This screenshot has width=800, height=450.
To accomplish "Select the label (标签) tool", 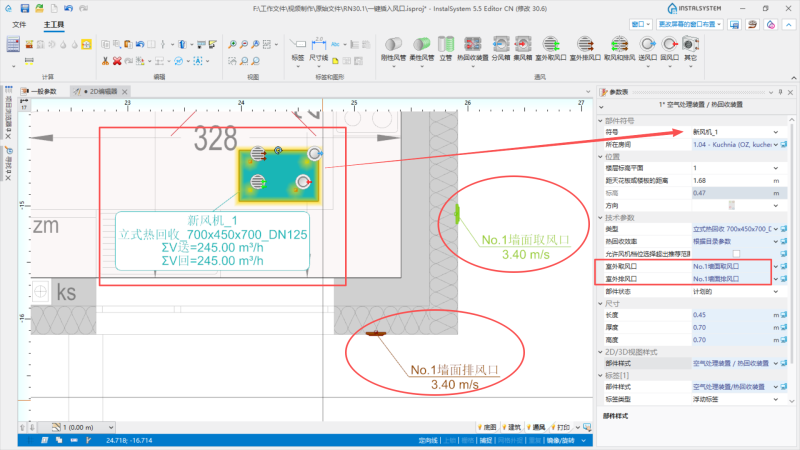I will [298, 49].
